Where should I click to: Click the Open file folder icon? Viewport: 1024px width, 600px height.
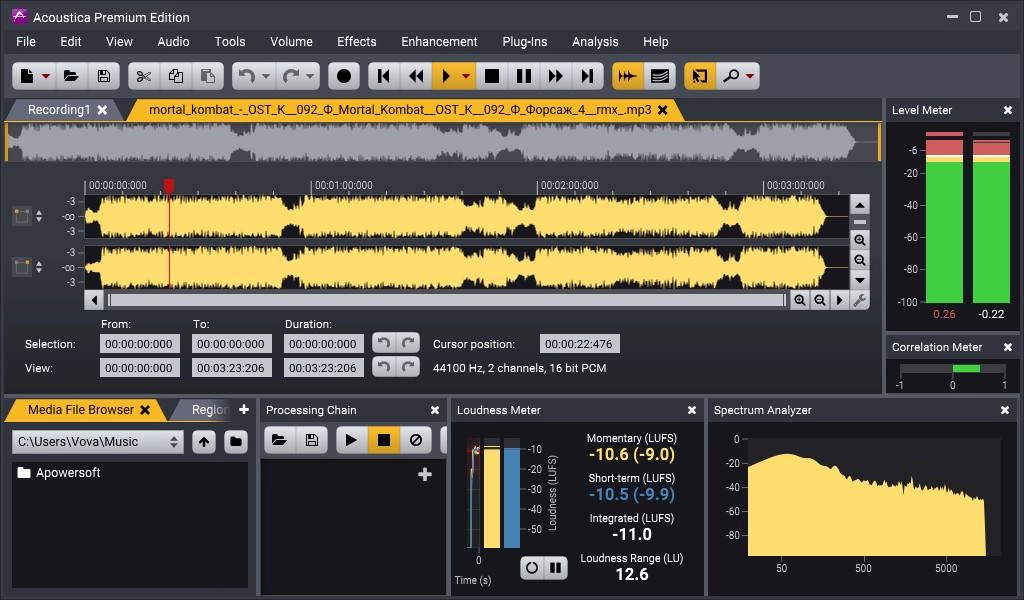click(71, 76)
